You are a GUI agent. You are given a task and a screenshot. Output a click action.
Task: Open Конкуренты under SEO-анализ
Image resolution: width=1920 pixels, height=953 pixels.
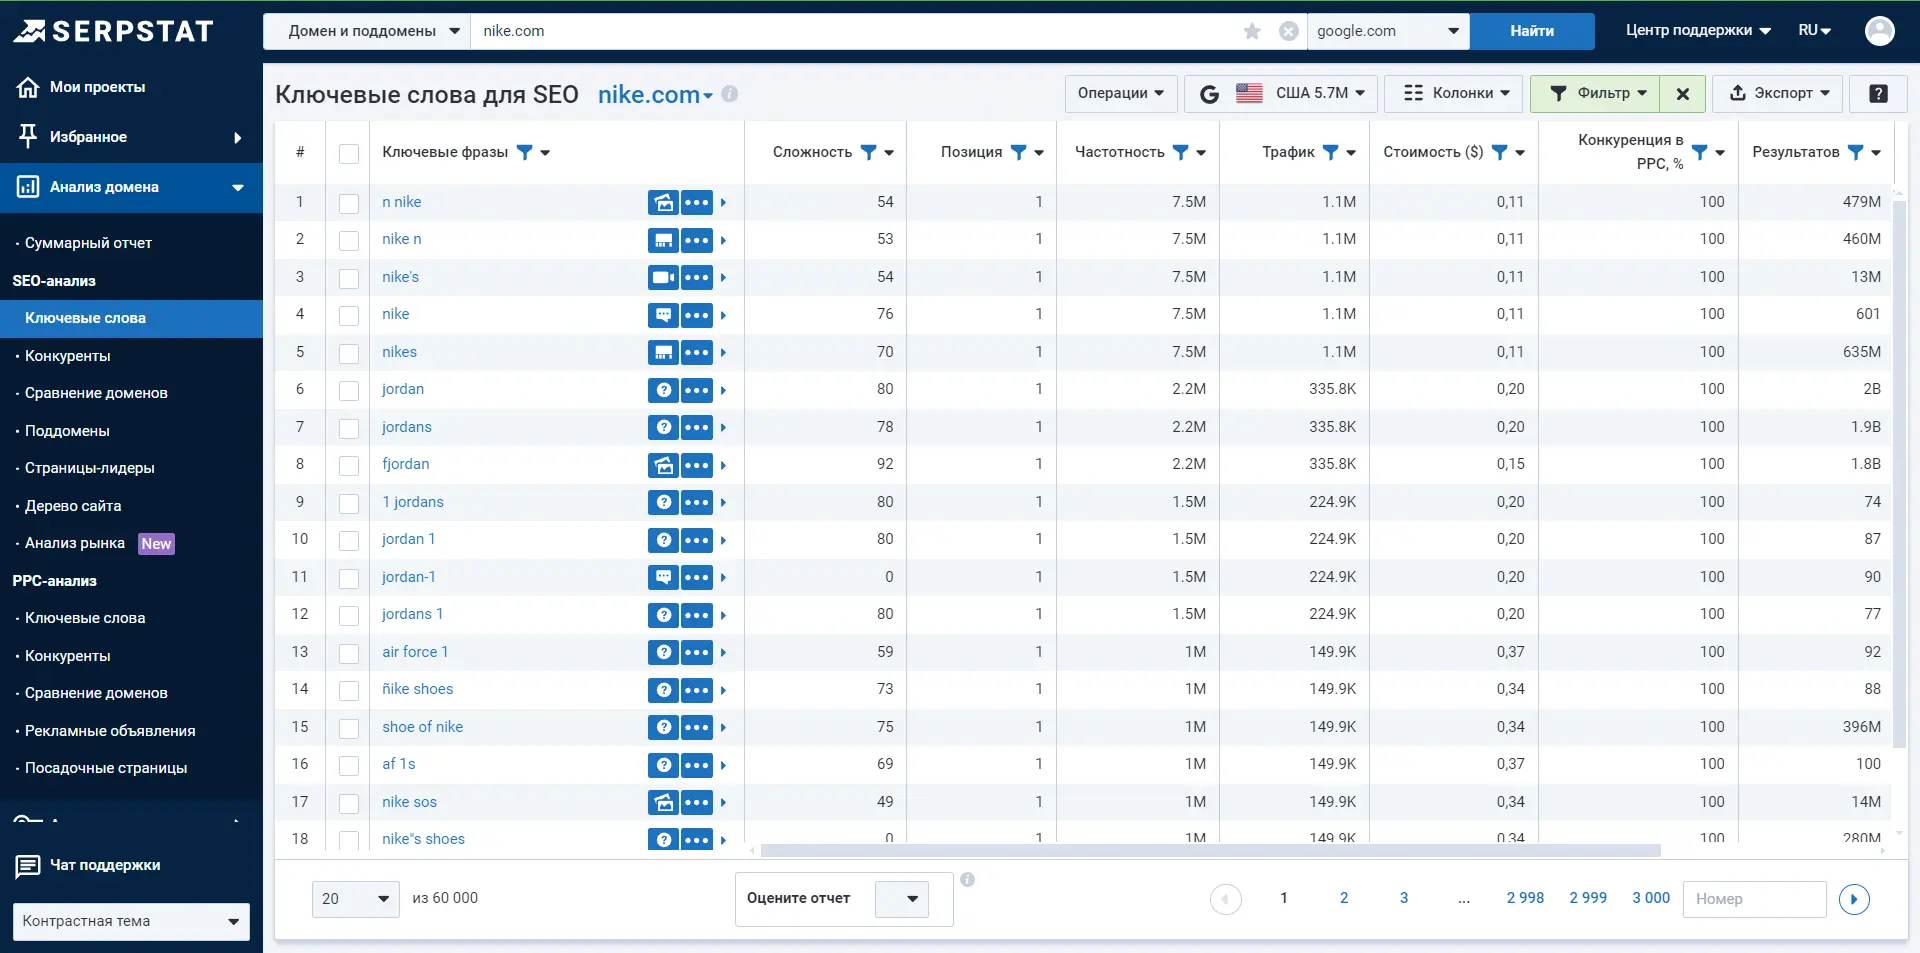68,356
